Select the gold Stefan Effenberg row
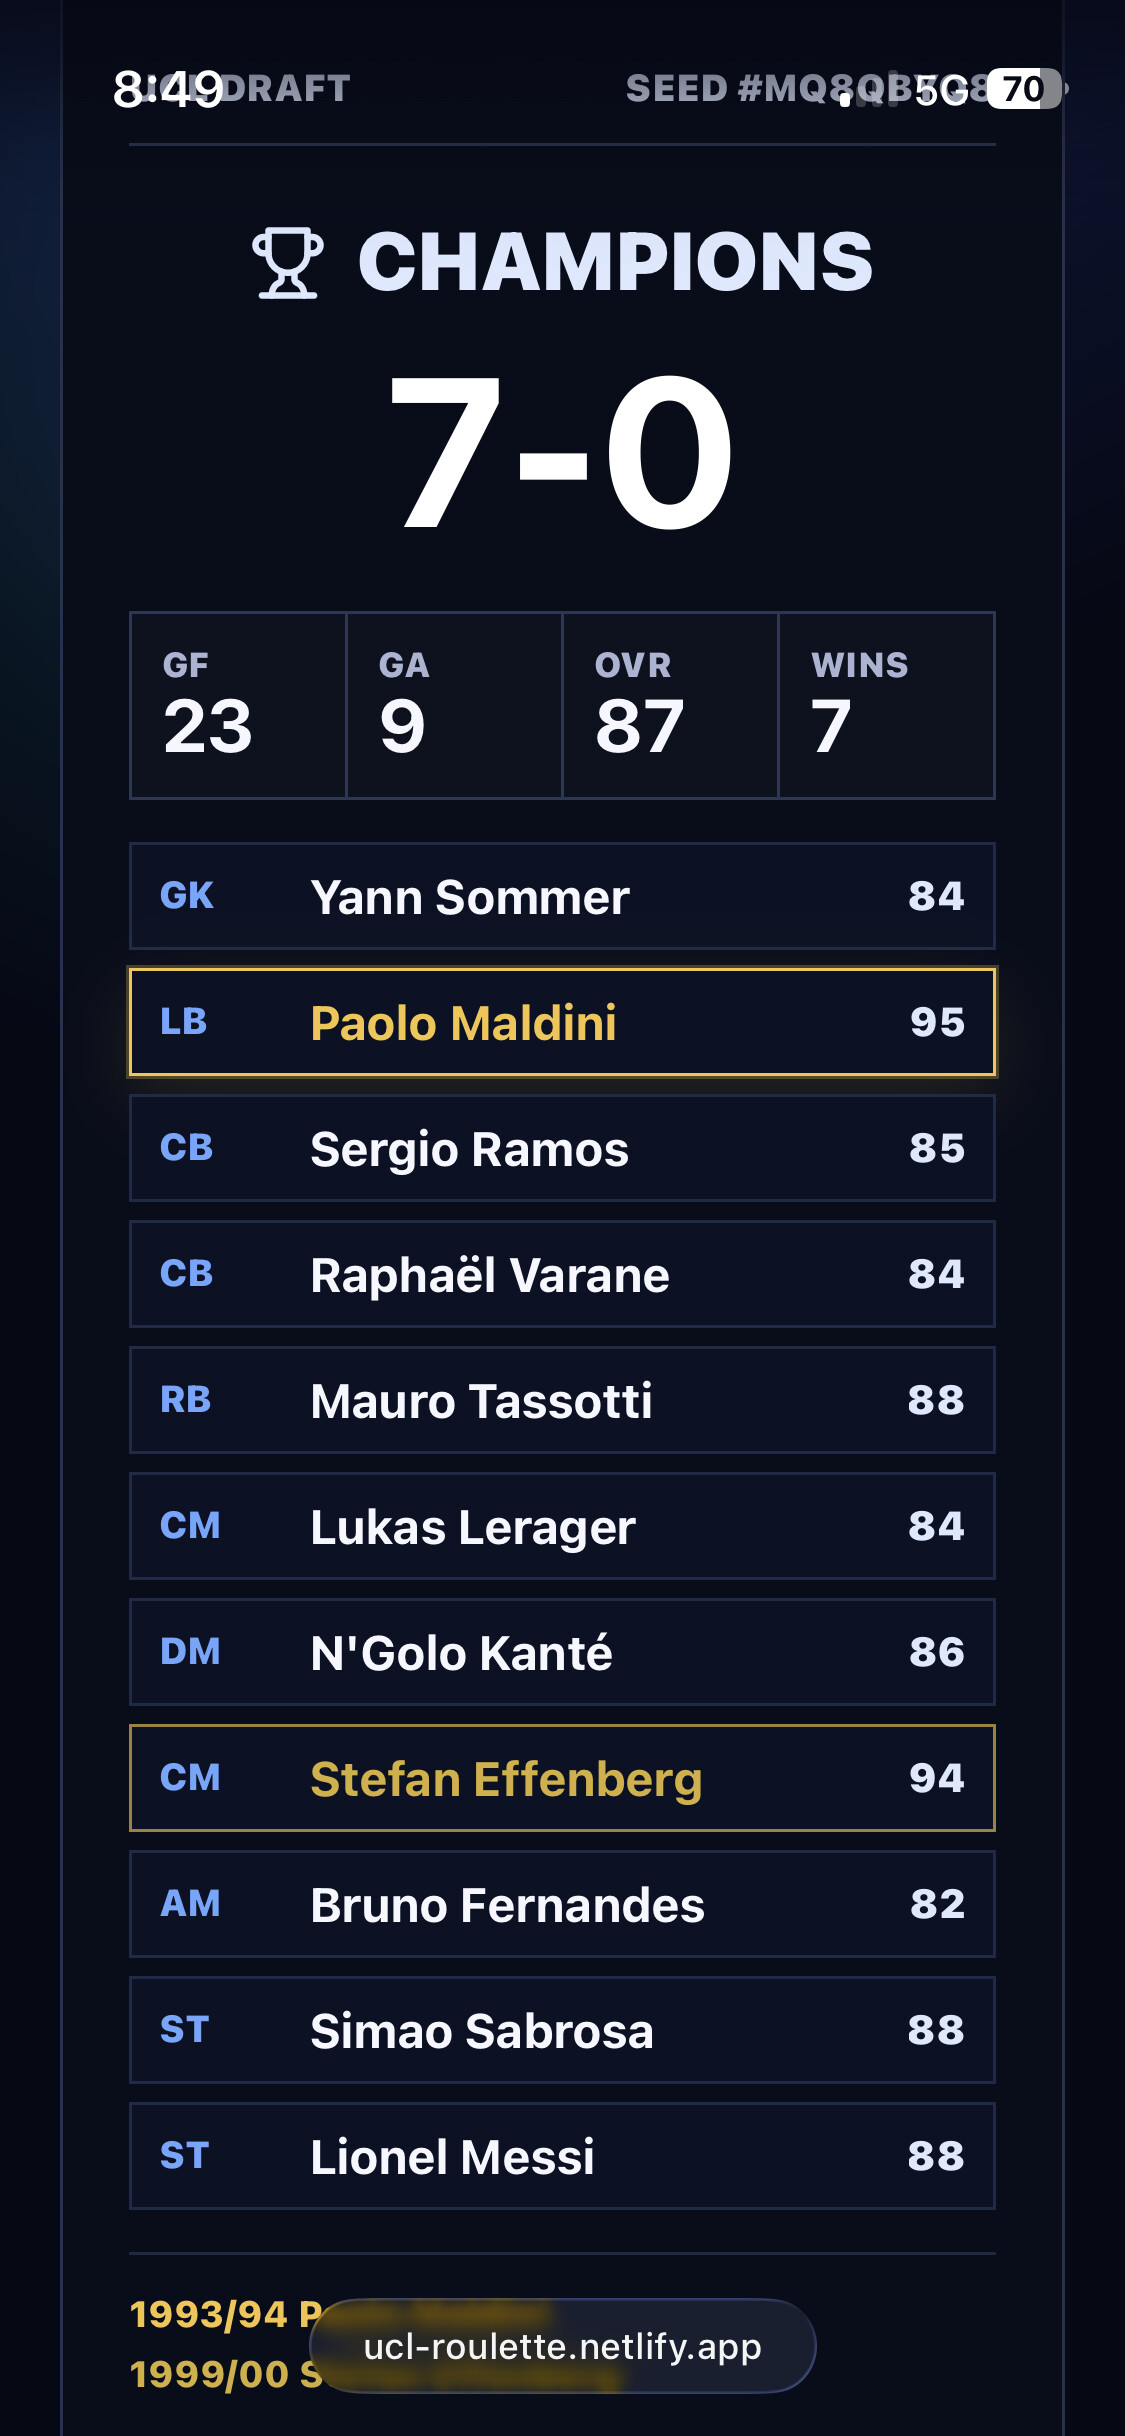Image resolution: width=1125 pixels, height=2436 pixels. (x=562, y=1778)
